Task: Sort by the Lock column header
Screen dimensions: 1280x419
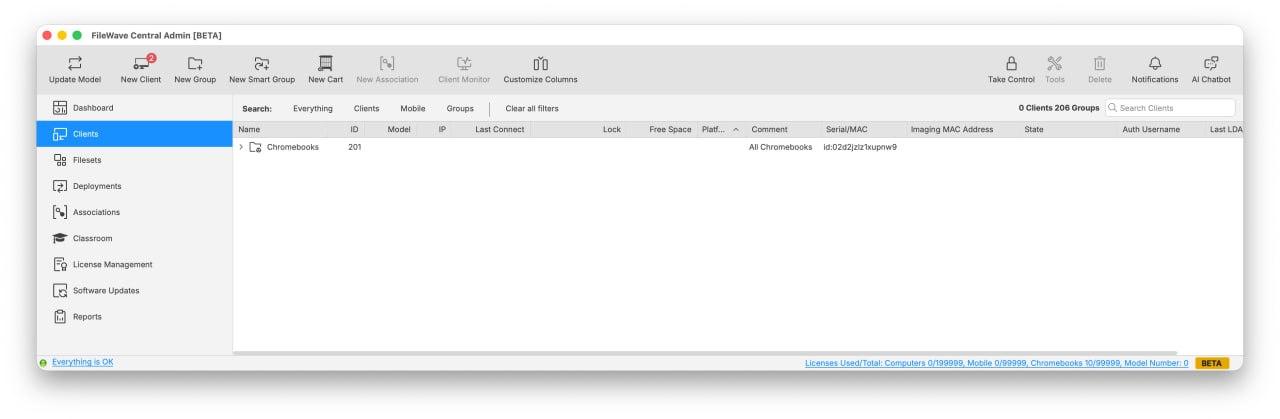Action: click(x=612, y=130)
